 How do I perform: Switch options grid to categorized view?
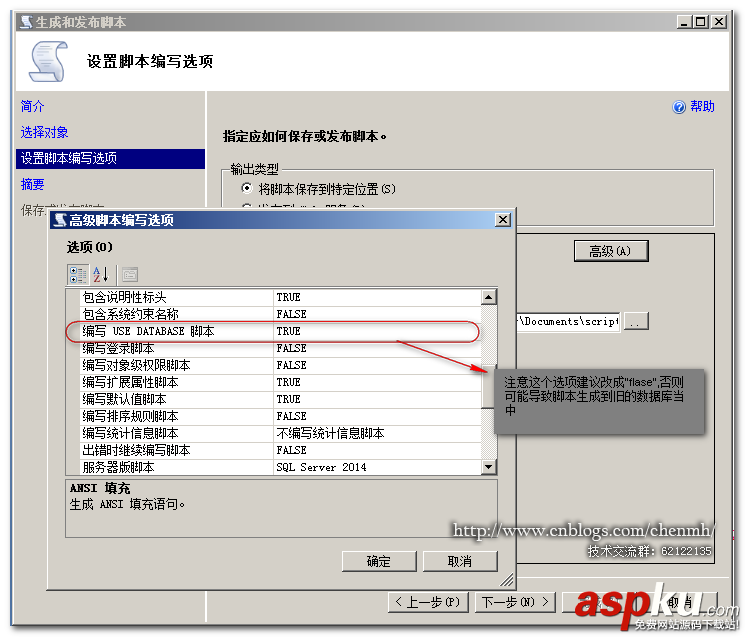tap(78, 275)
